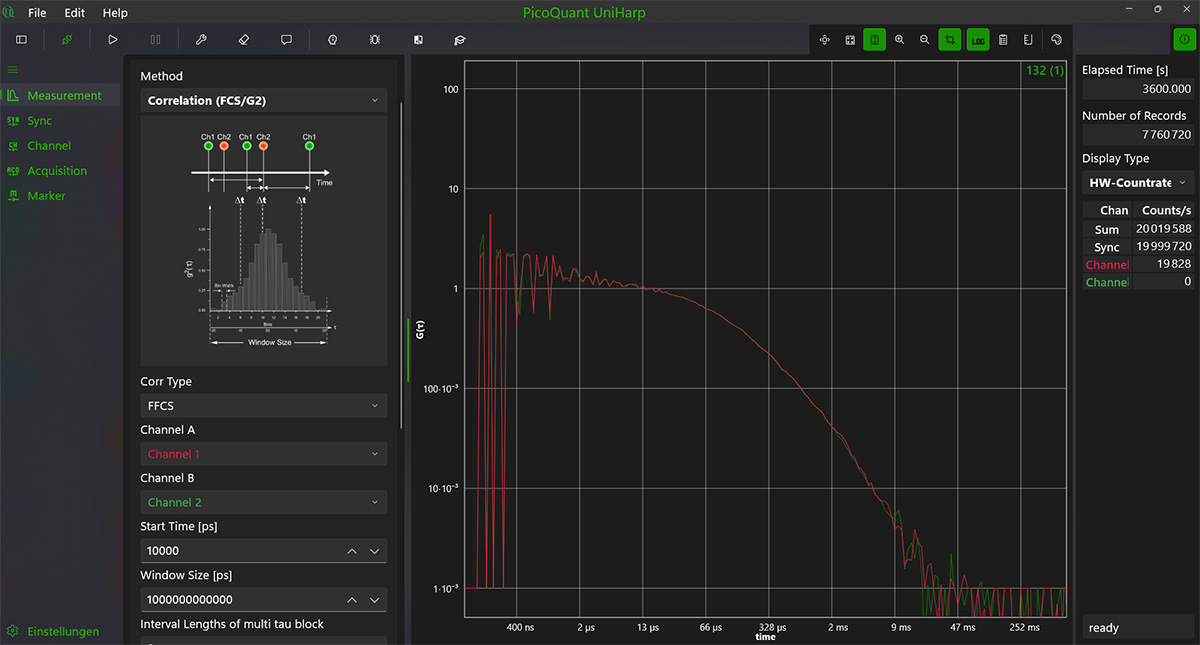This screenshot has height=645, width=1200.
Task: Select the Sum row in countrate table
Action: click(1138, 229)
